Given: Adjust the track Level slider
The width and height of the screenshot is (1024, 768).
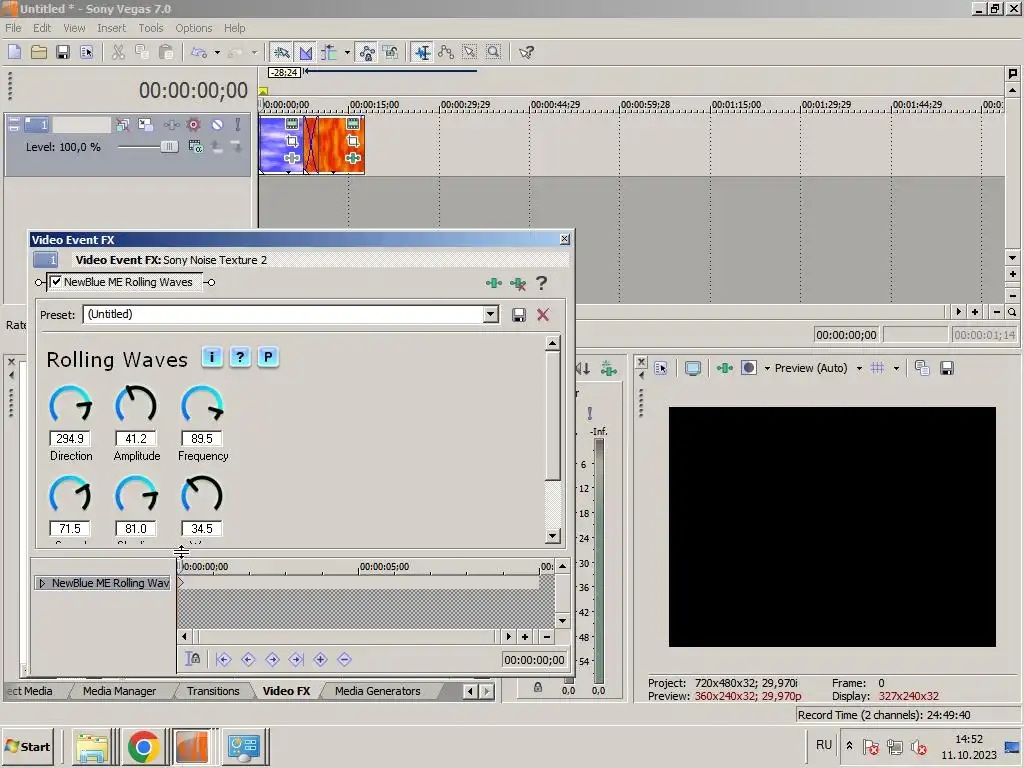Looking at the screenshot, I should pyautogui.click(x=168, y=147).
